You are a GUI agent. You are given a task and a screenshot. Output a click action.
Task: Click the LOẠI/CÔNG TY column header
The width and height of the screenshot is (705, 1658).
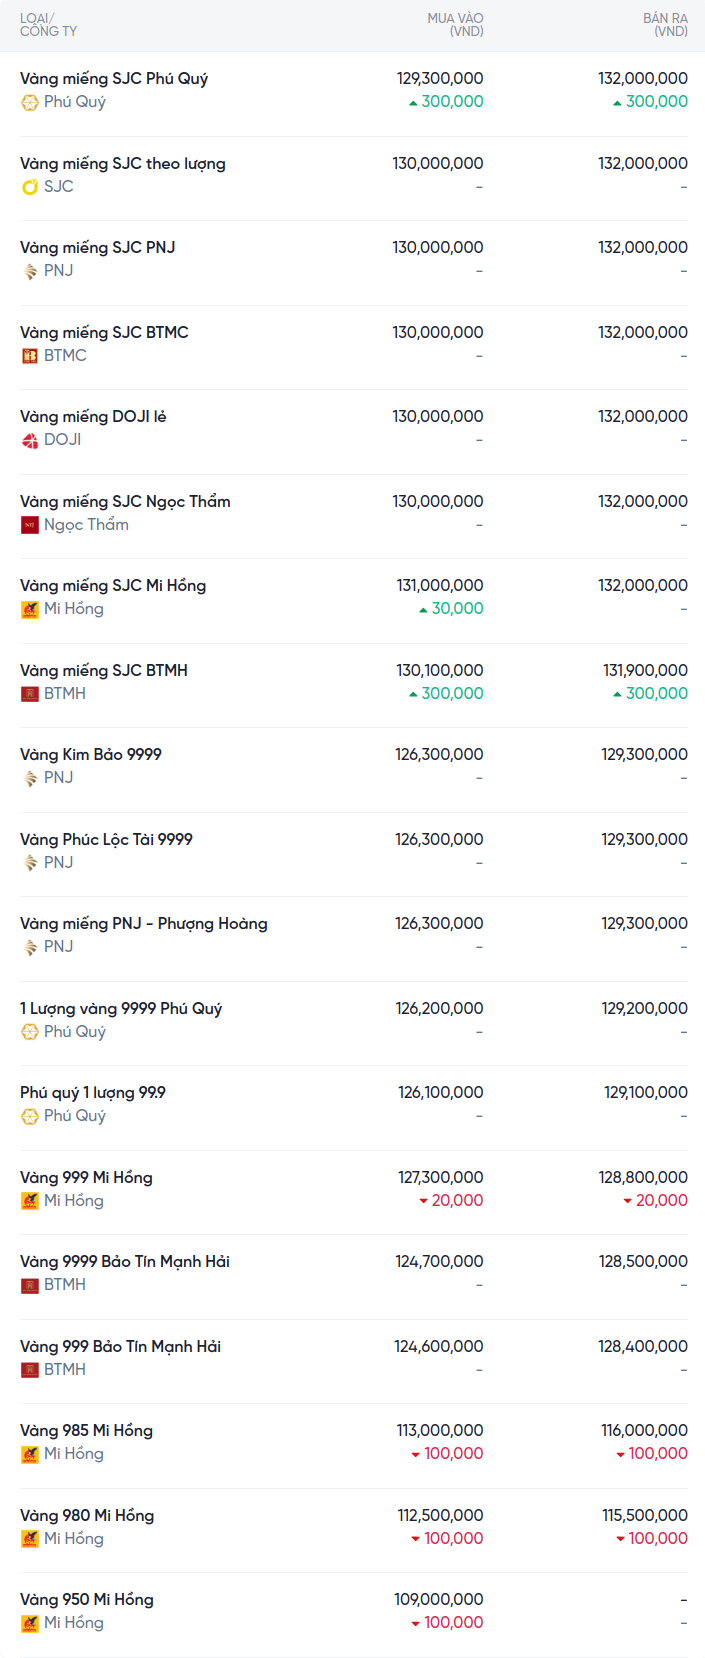tap(48, 25)
